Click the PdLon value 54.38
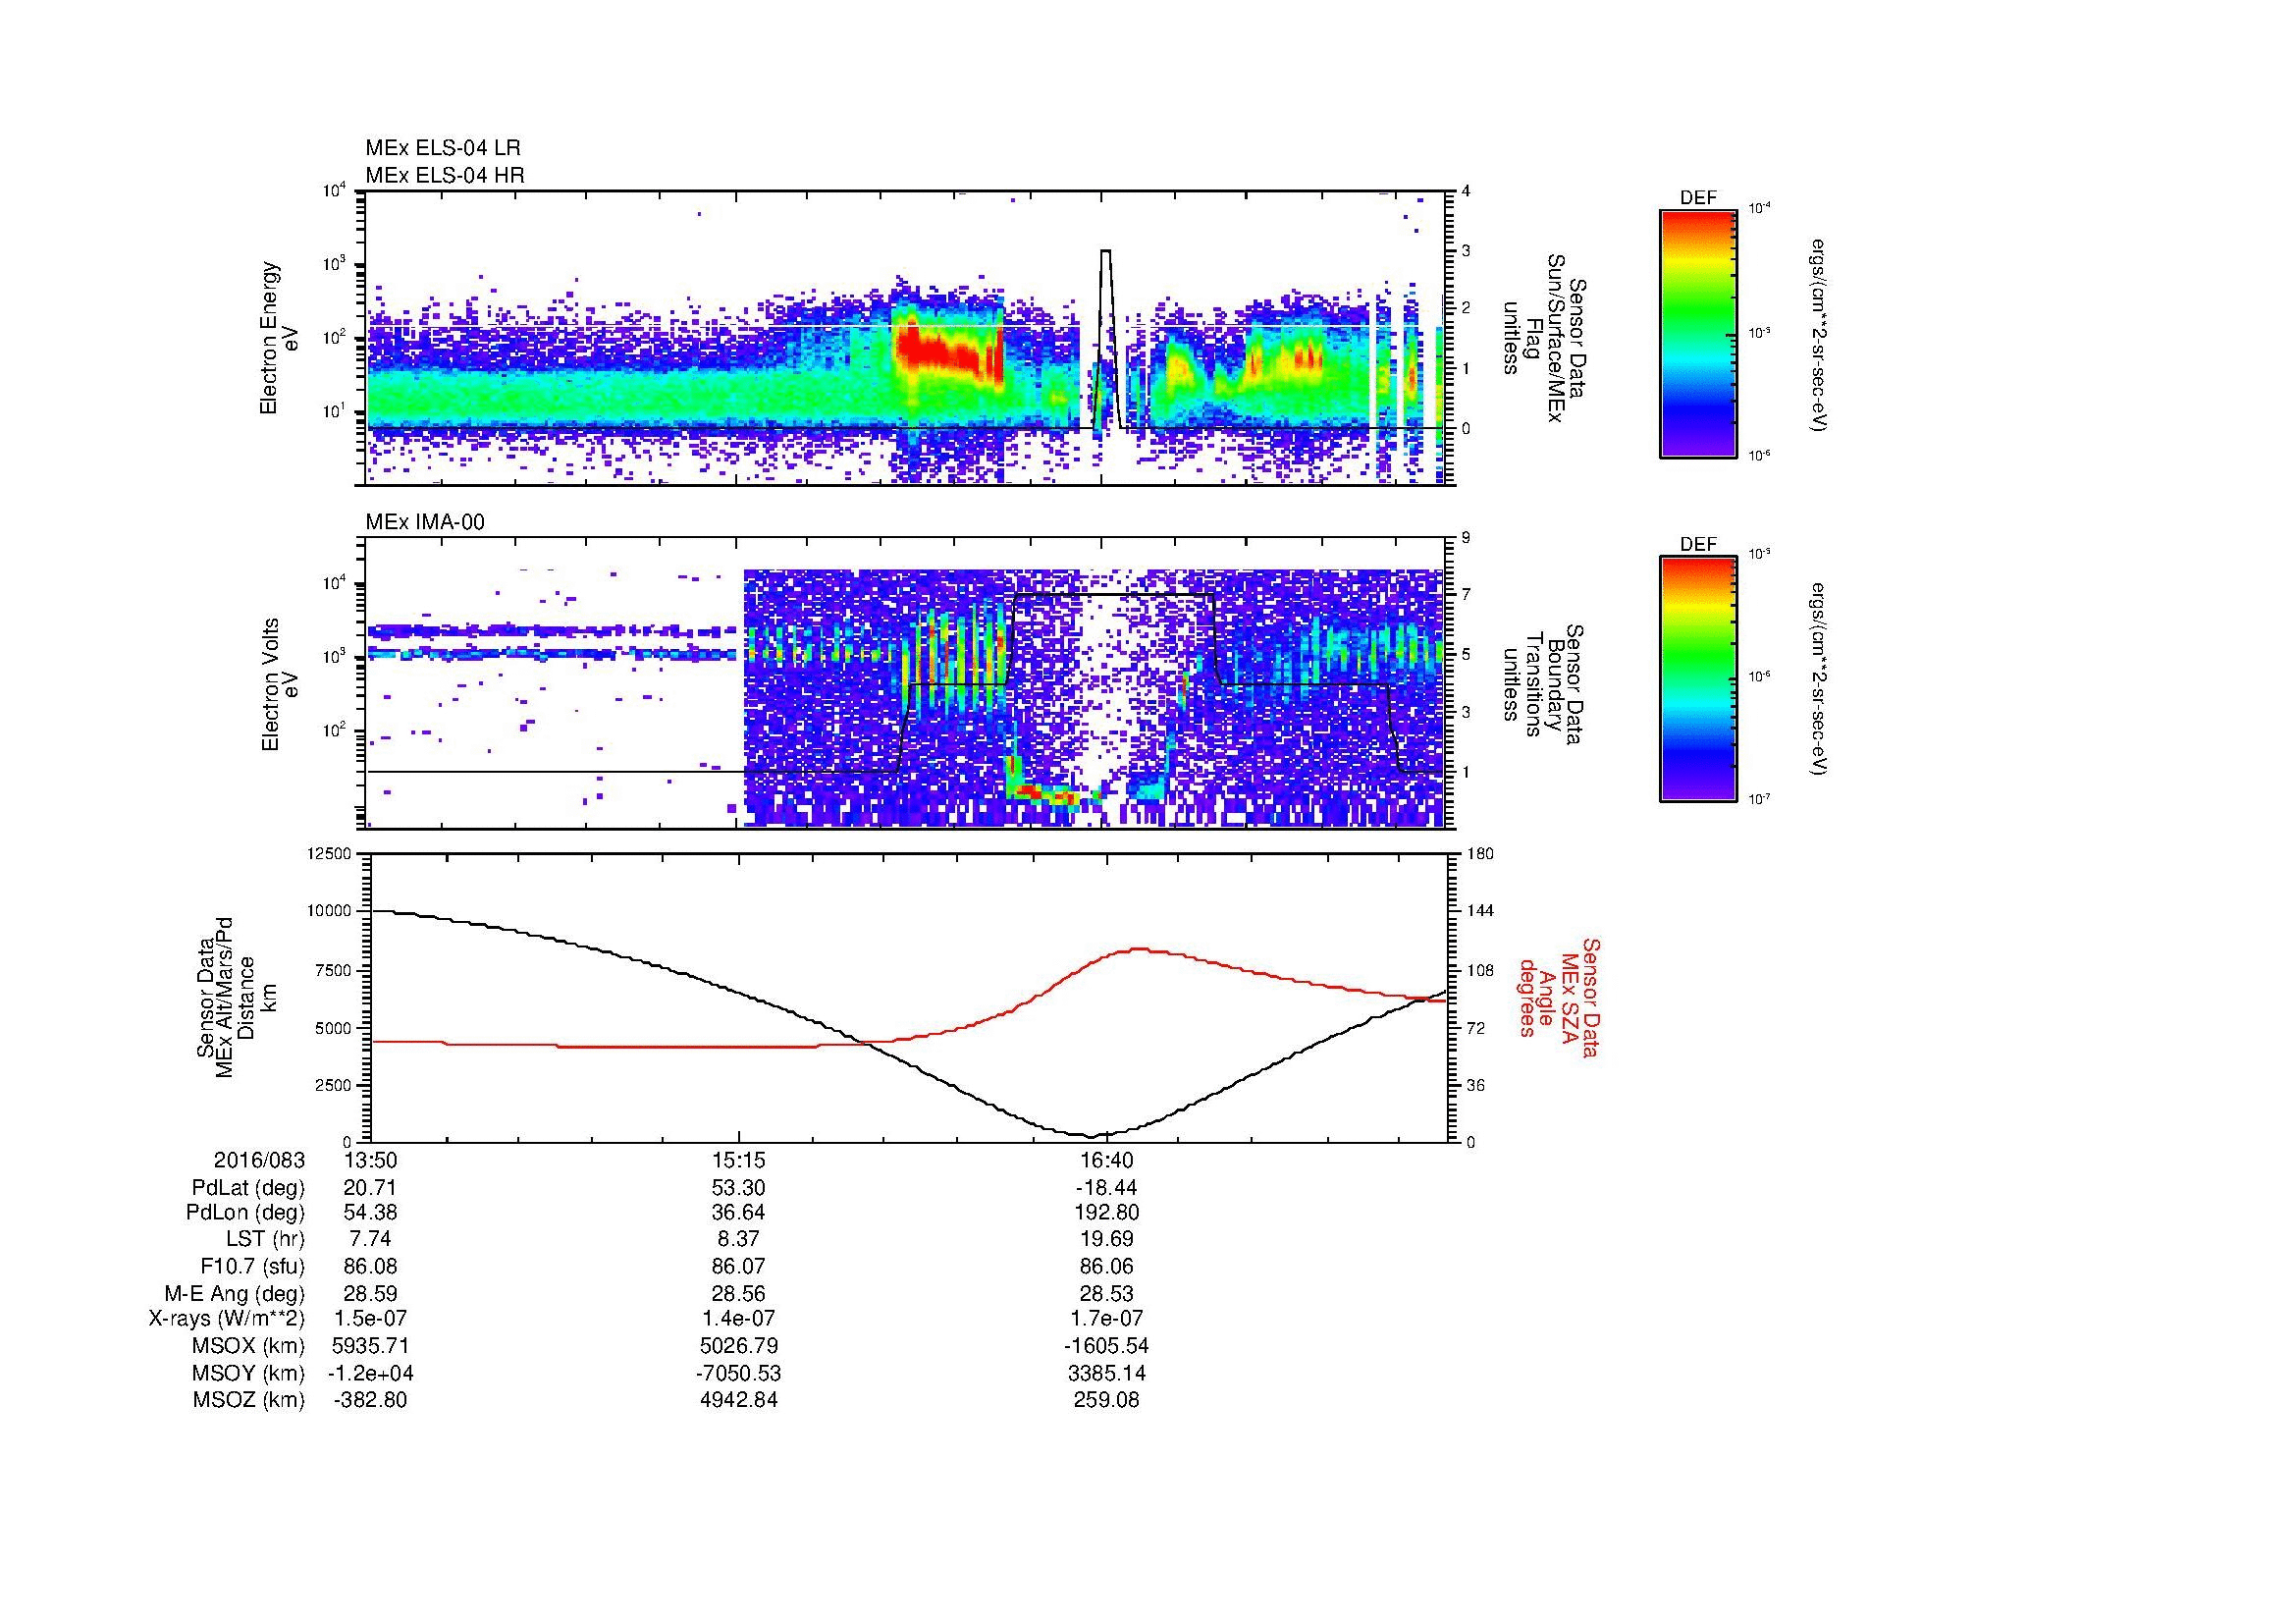2296x1623 pixels. click(x=370, y=1213)
